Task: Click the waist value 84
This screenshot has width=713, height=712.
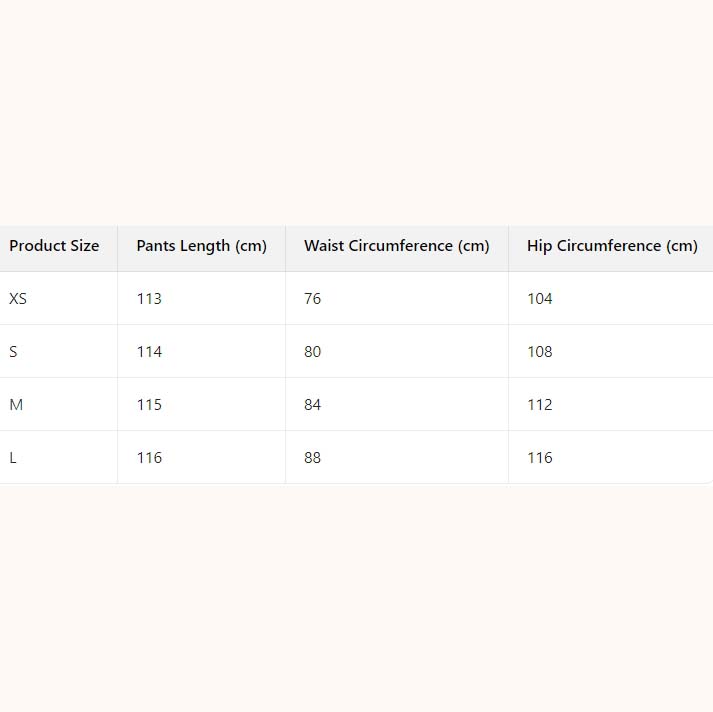Action: point(312,405)
